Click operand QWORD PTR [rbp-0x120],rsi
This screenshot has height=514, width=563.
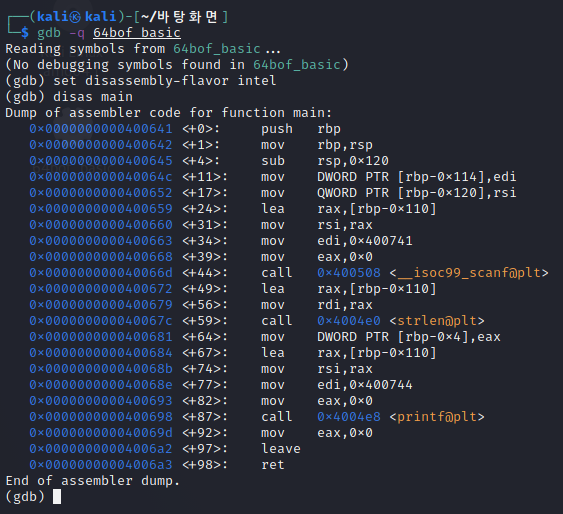click(417, 193)
